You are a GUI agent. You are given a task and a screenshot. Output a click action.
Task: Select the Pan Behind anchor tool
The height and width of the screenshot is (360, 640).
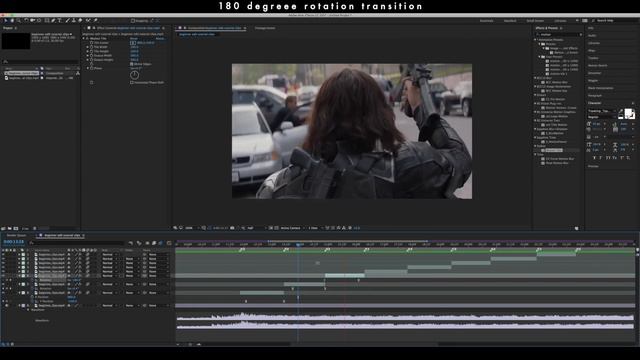(39, 20)
